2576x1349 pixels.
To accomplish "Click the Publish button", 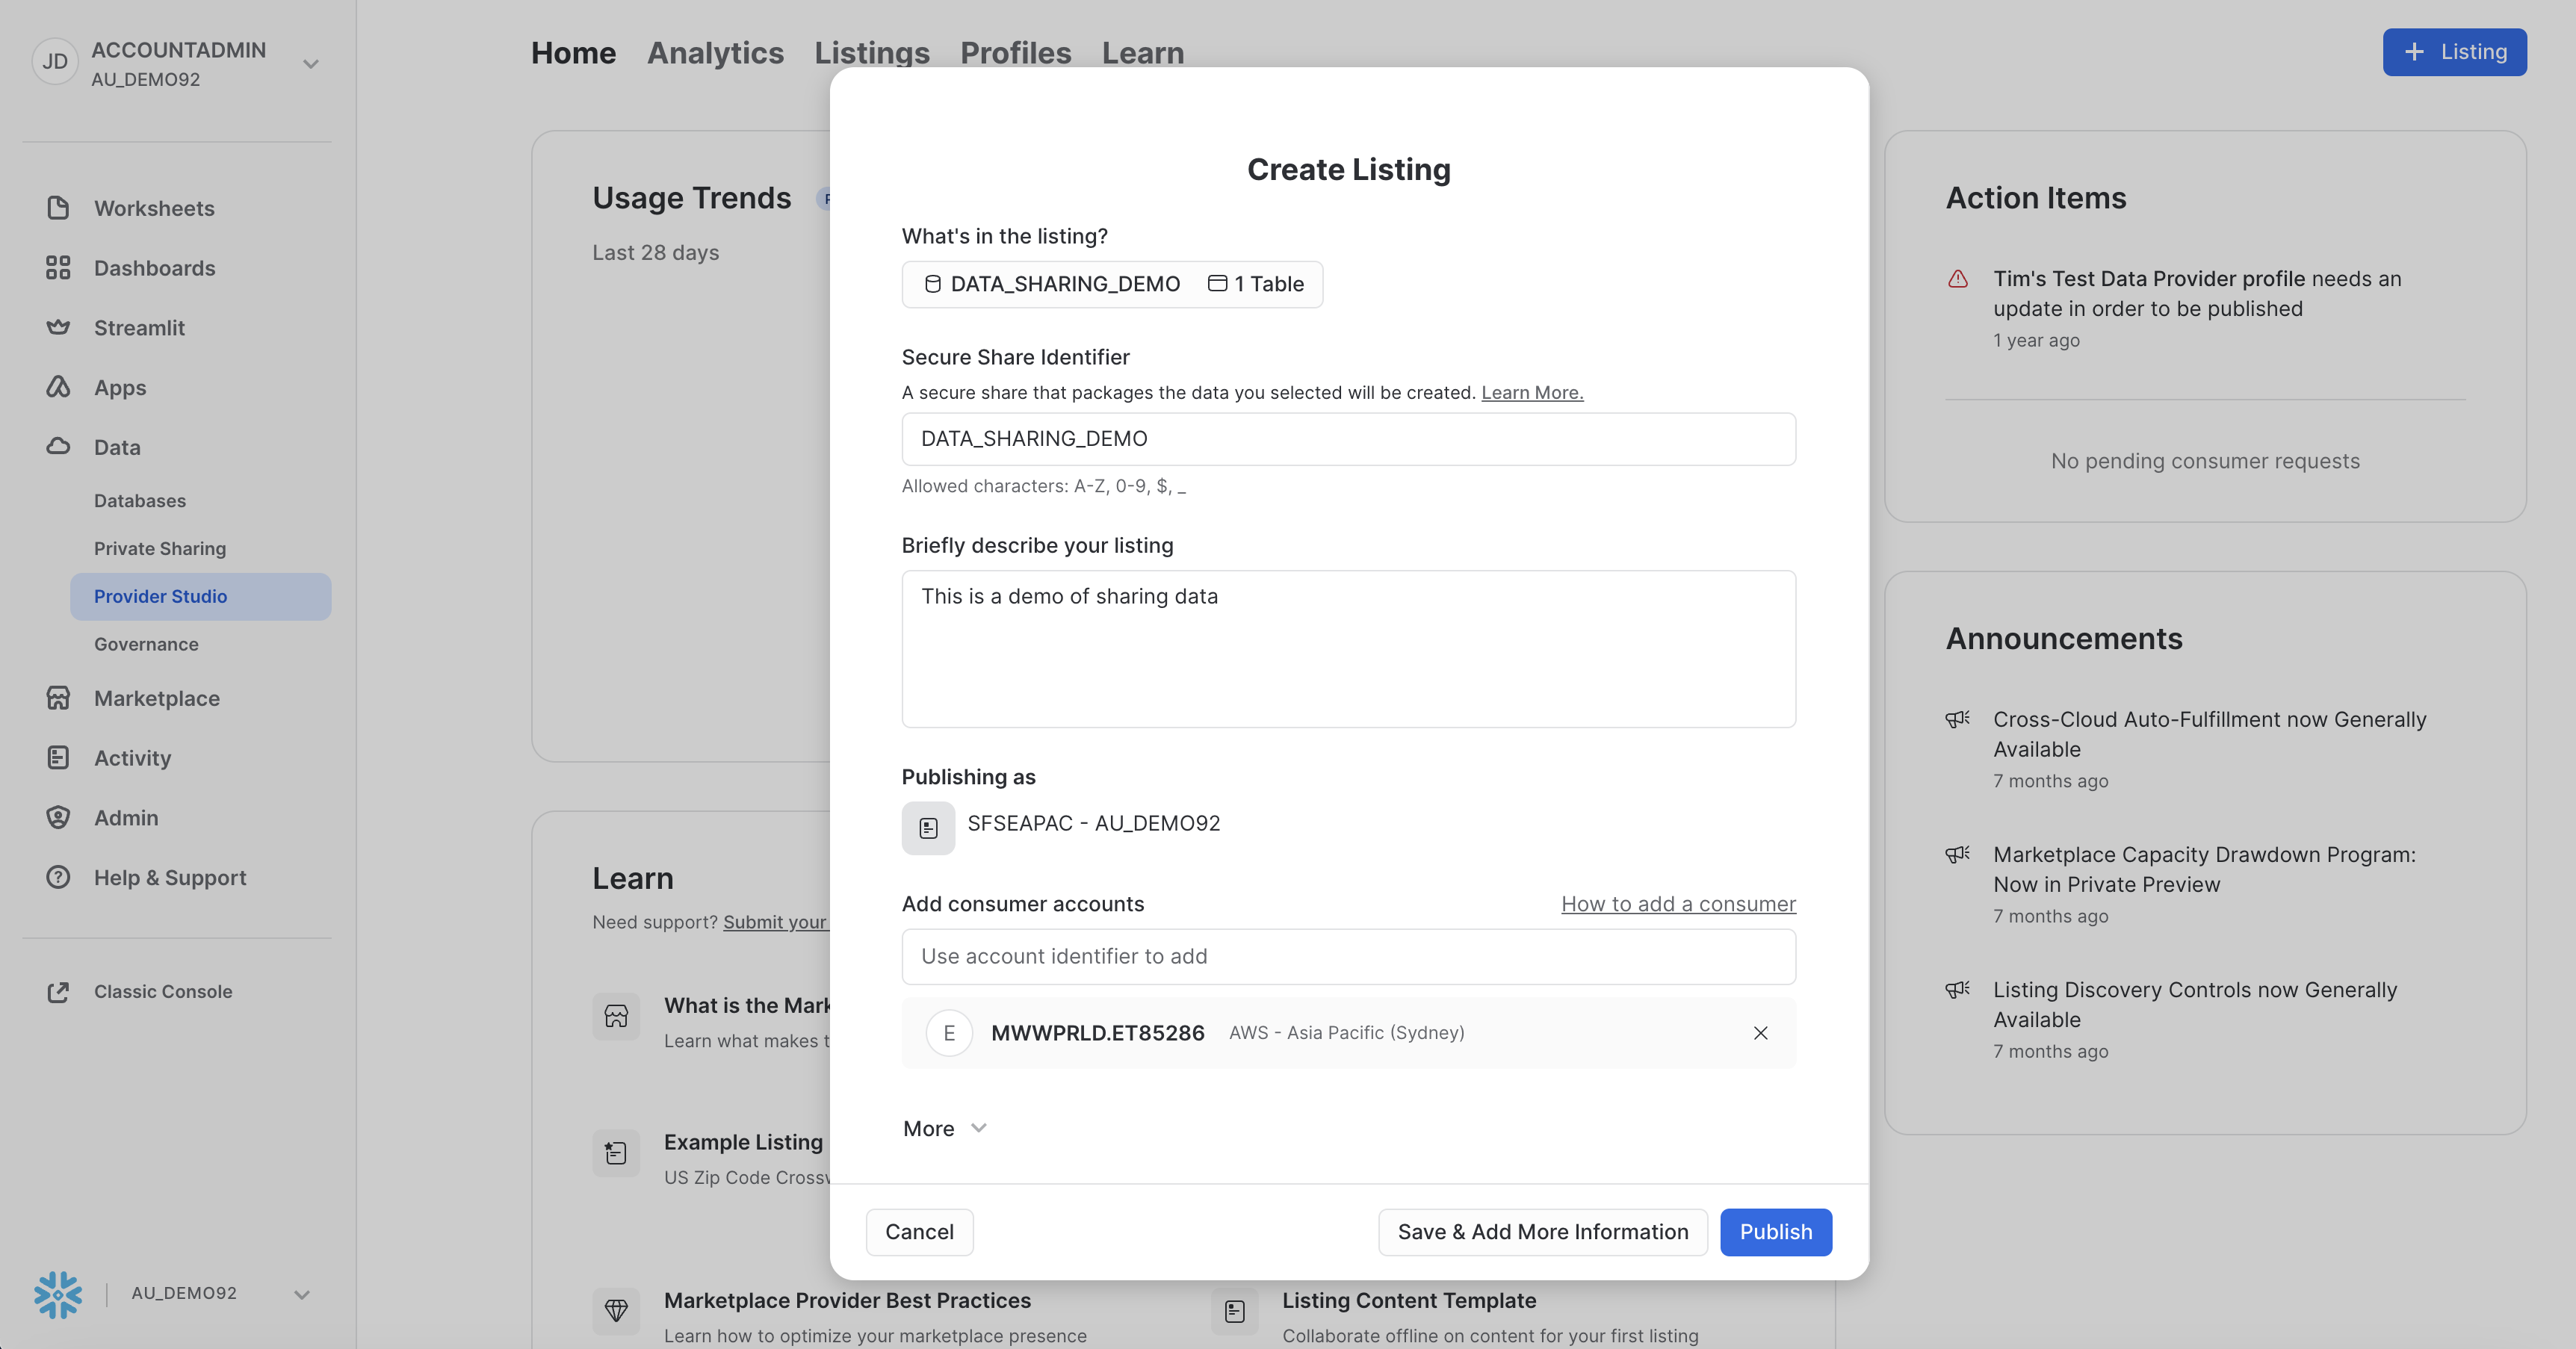I will 1775,1232.
